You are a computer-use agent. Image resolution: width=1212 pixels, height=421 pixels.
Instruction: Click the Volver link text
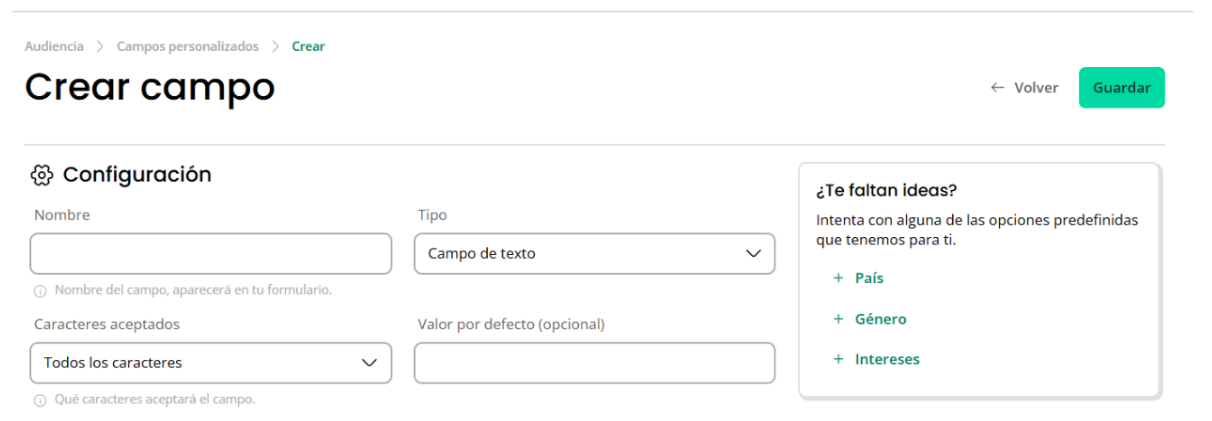tap(1036, 88)
